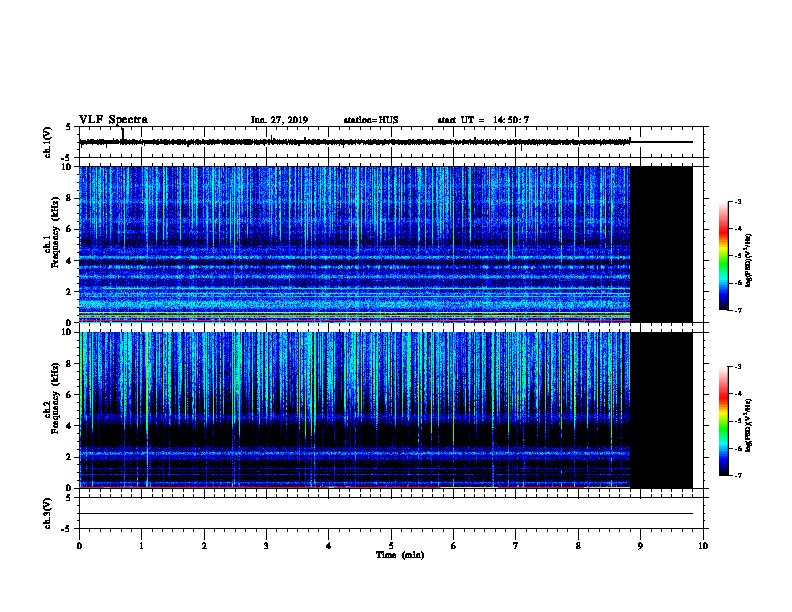792x612 pixels.
Task: Click the "ch.3(V)" waveform axis label
Action: click(x=47, y=513)
